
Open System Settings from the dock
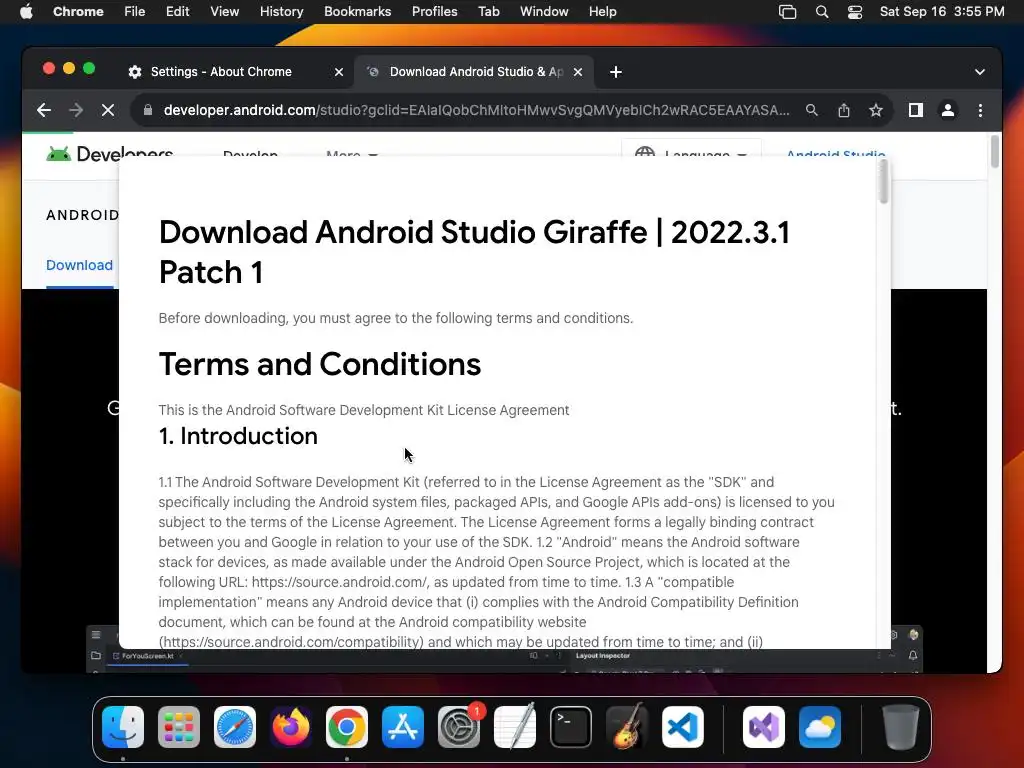click(459, 727)
